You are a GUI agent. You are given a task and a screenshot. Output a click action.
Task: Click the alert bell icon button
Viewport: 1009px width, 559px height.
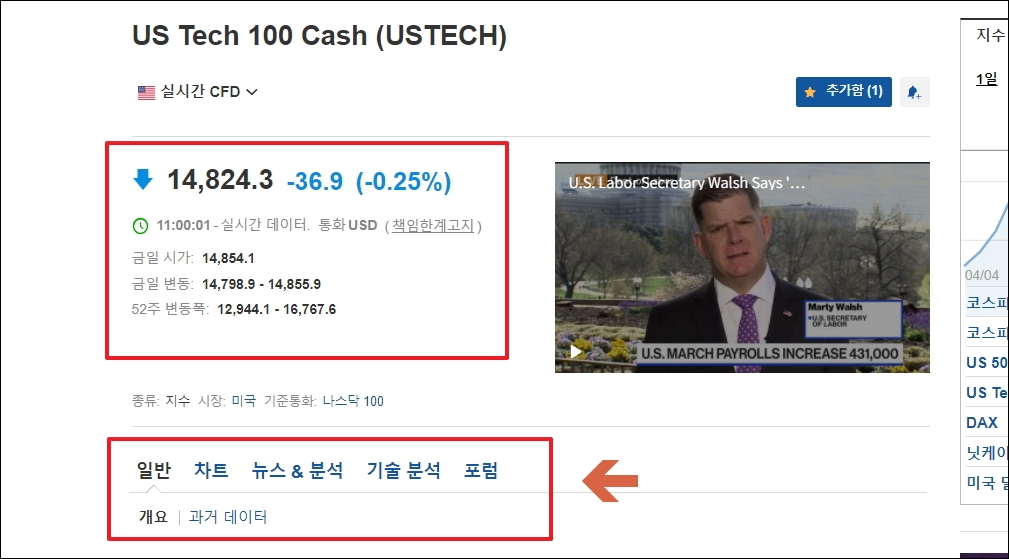pos(914,92)
